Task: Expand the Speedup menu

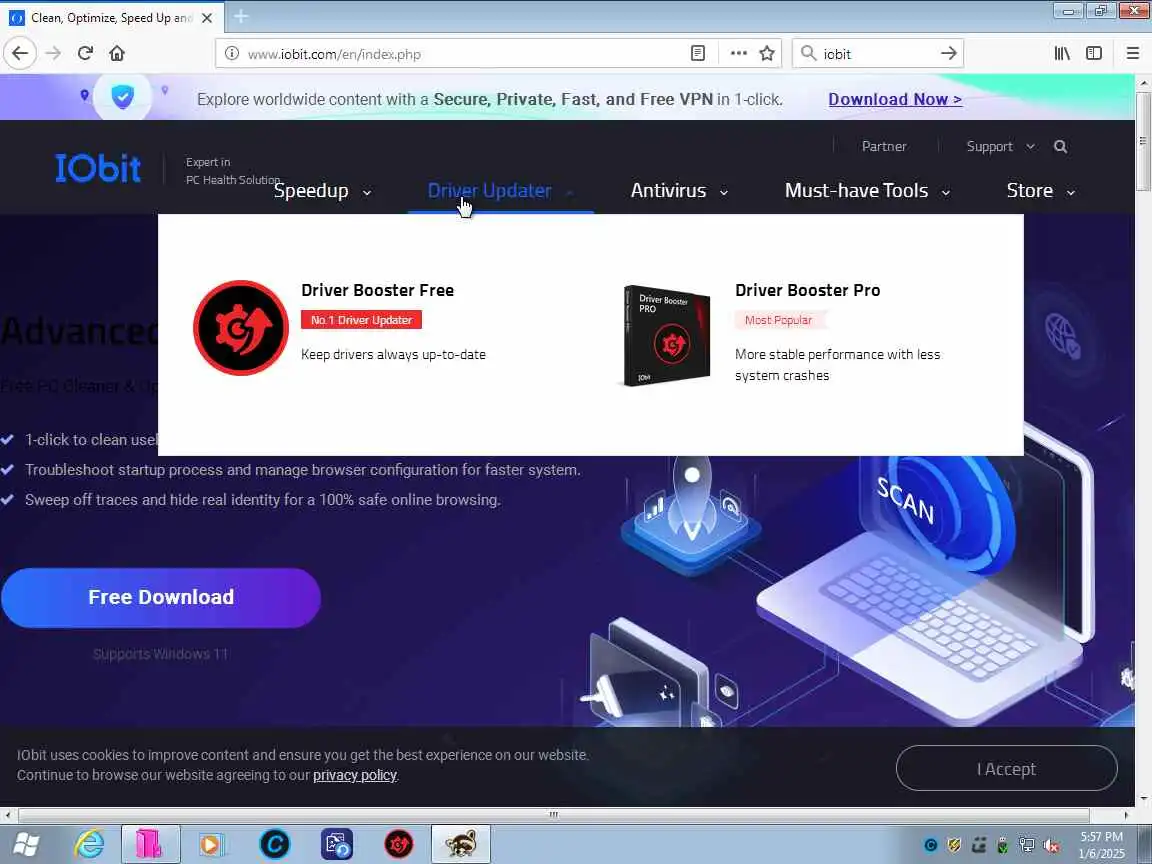Action: click(323, 191)
